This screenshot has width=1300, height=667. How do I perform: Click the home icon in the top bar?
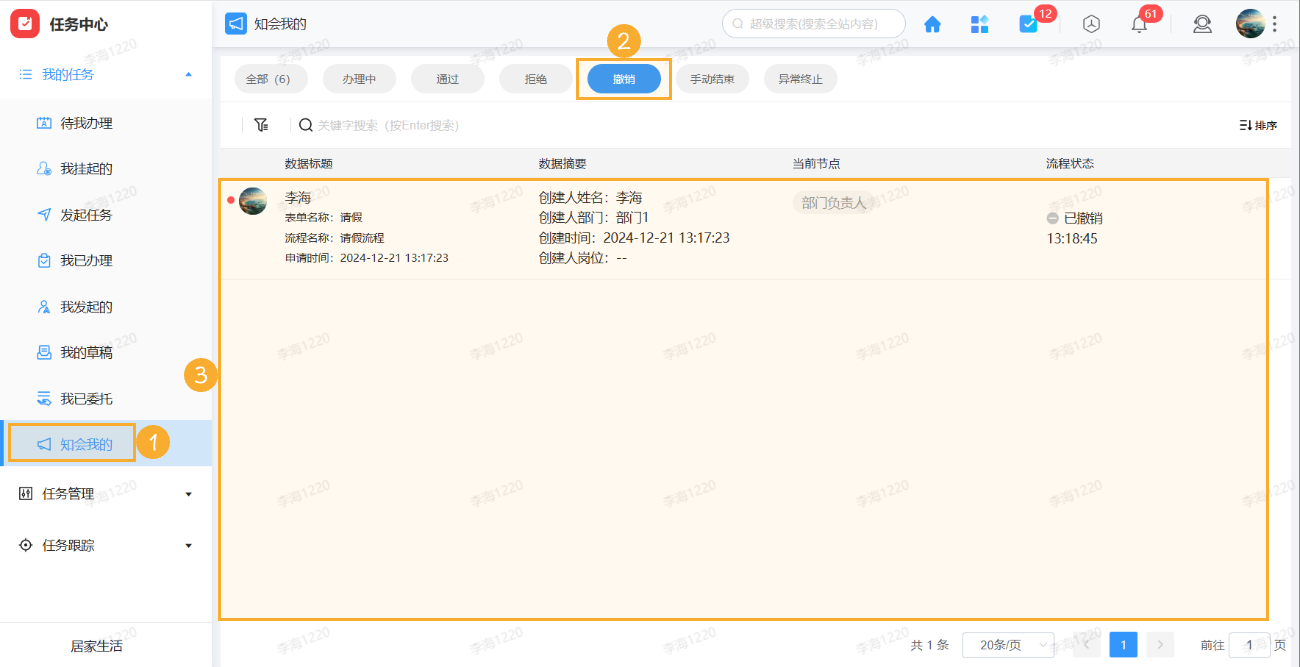coord(932,23)
